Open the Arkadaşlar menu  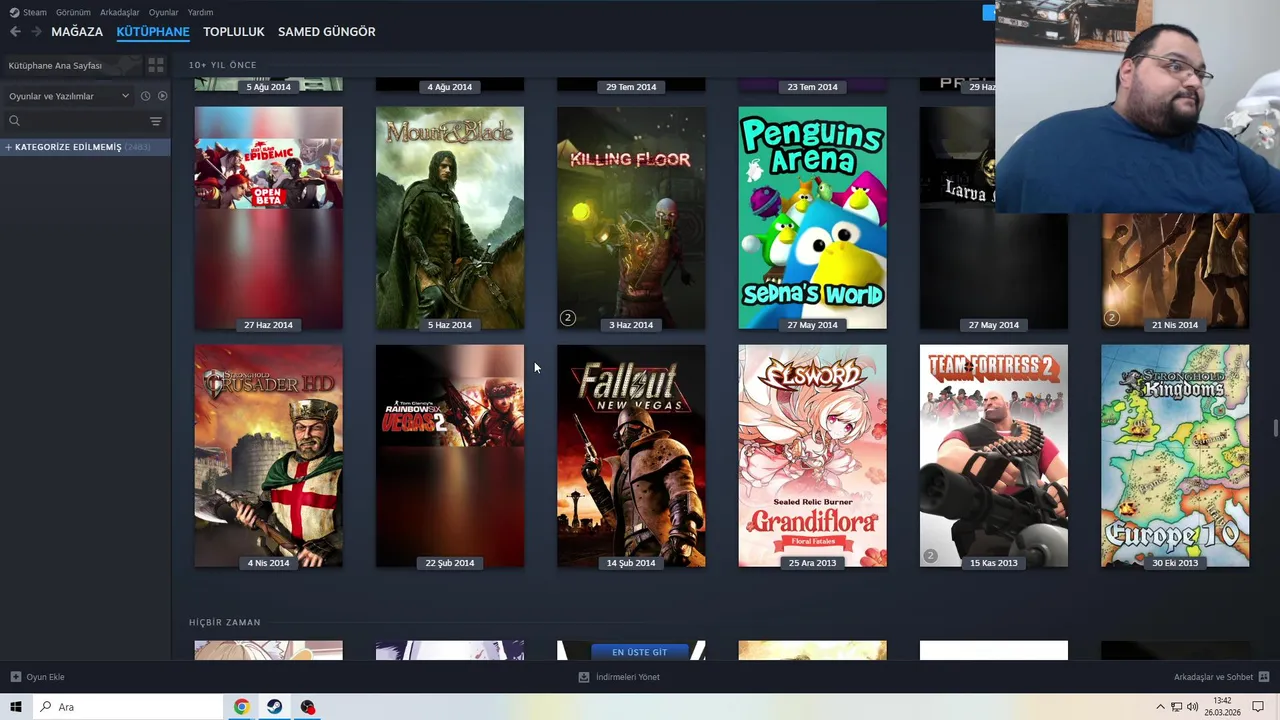[x=119, y=12]
